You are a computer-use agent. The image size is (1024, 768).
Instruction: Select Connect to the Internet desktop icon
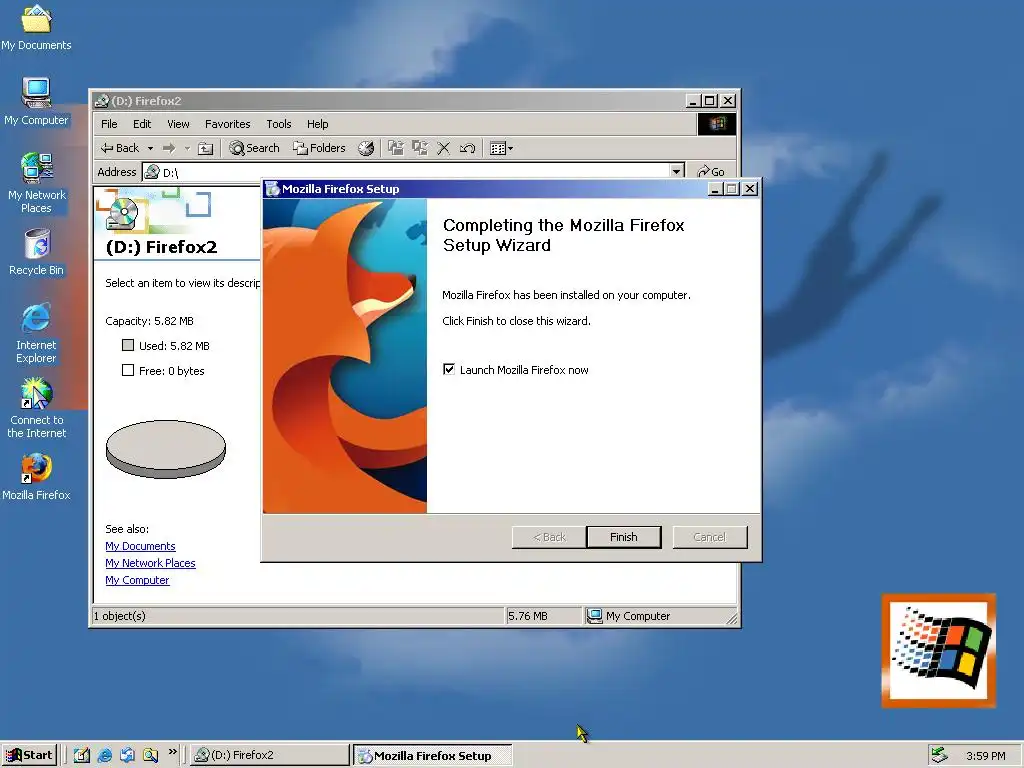click(37, 408)
